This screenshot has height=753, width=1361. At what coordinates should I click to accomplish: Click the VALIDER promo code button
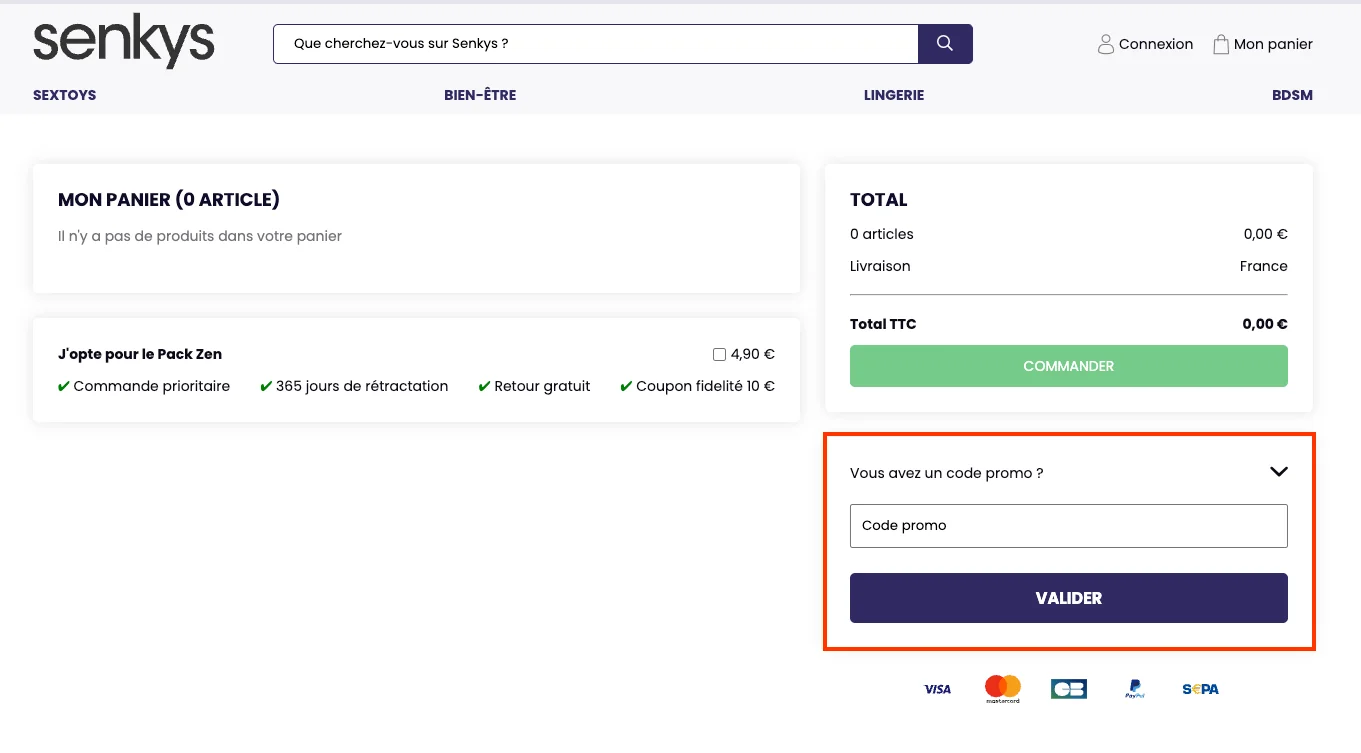[x=1068, y=597]
